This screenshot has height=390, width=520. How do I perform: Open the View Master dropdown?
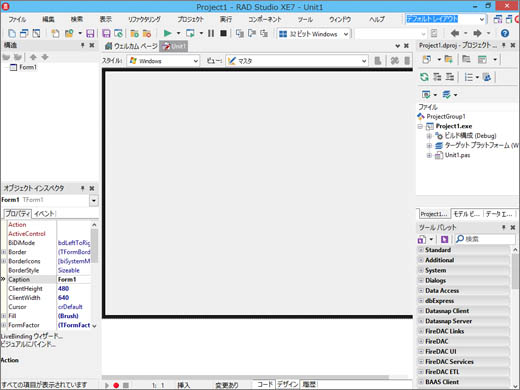coord(364,61)
